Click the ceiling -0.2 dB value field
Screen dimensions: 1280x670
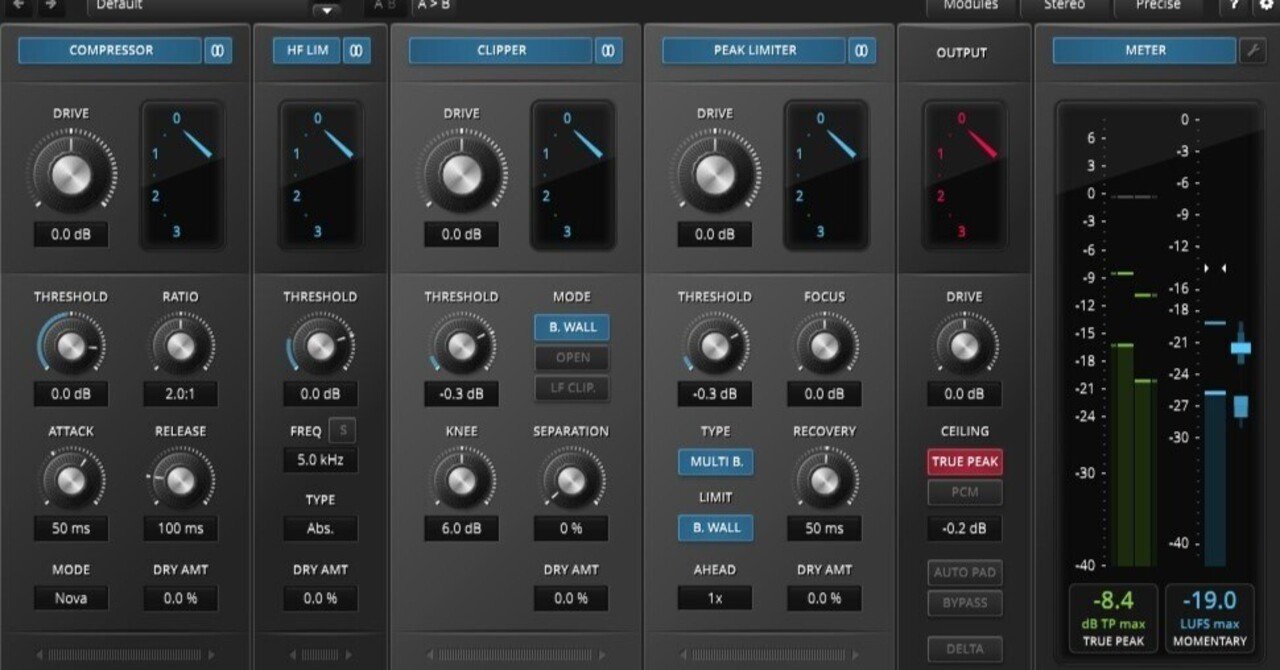(x=964, y=528)
